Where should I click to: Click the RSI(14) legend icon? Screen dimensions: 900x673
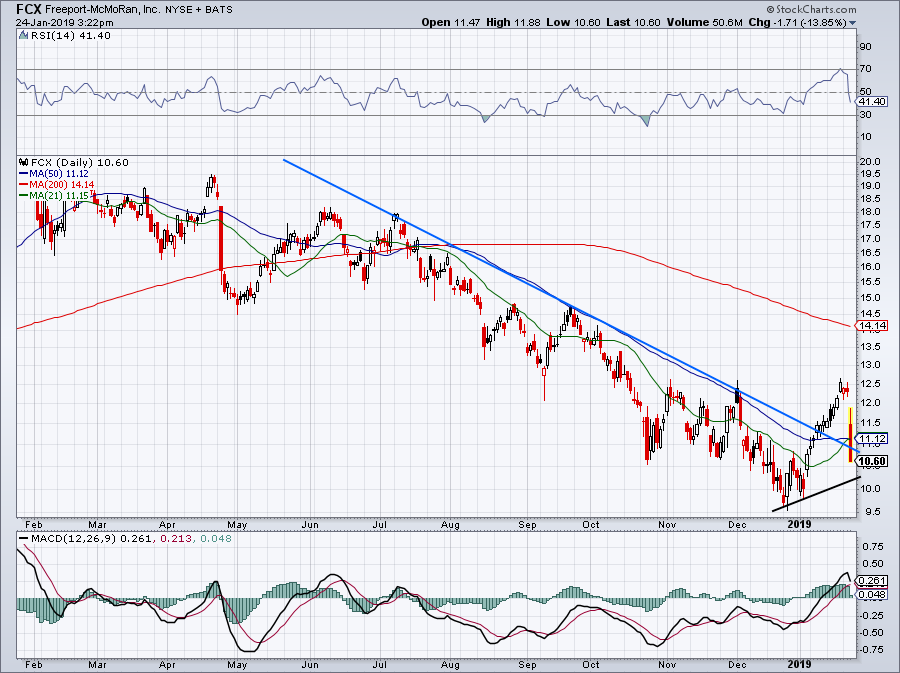[x=24, y=36]
